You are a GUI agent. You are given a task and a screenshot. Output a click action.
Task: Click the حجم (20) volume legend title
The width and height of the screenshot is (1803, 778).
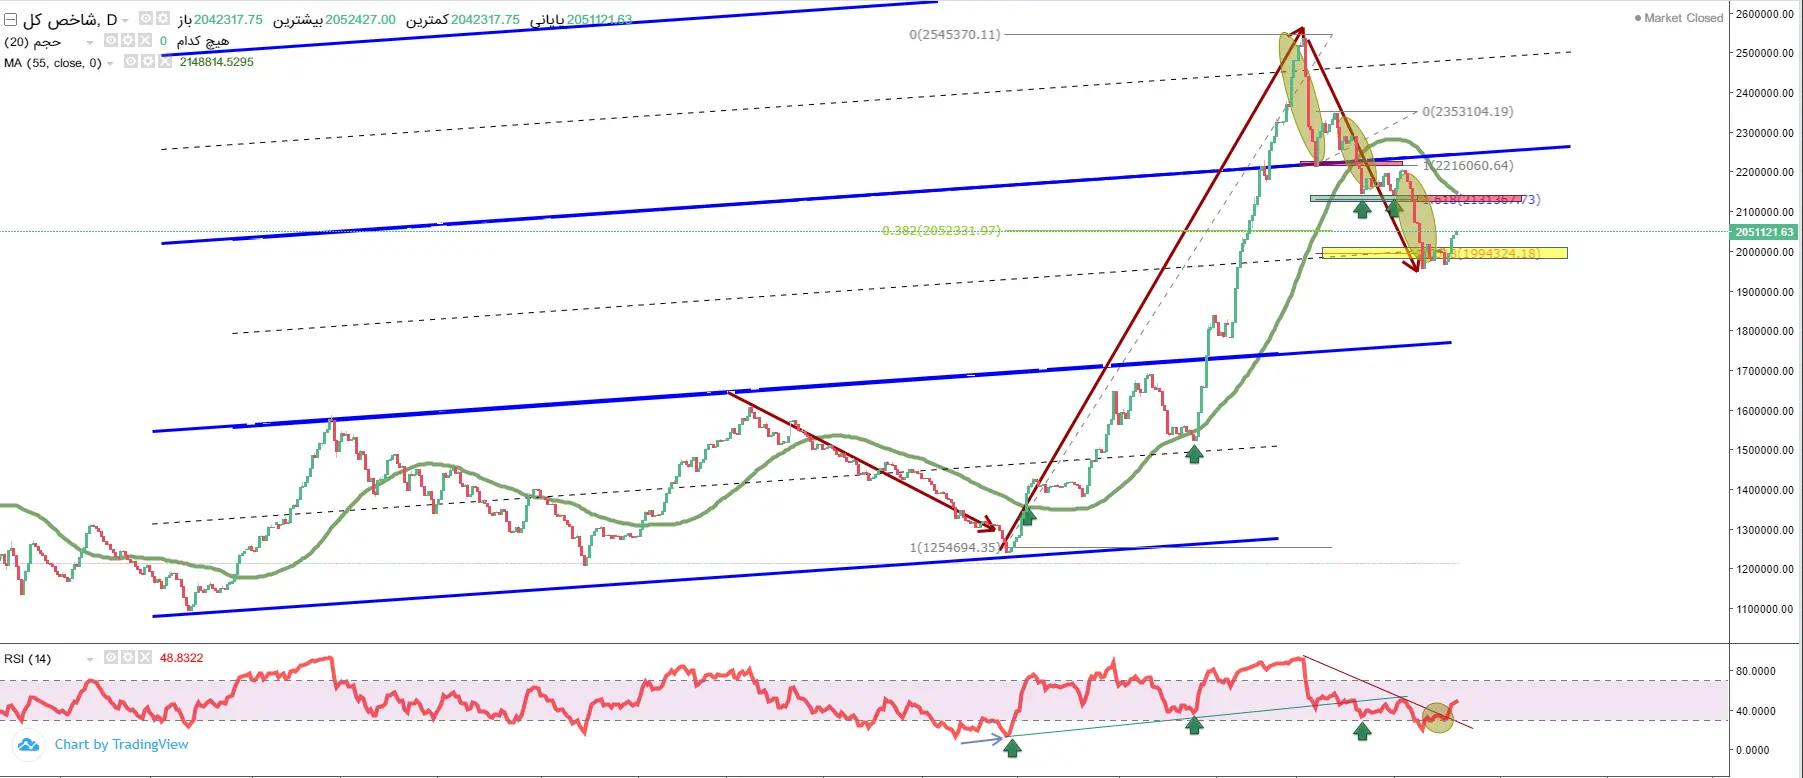pyautogui.click(x=33, y=42)
